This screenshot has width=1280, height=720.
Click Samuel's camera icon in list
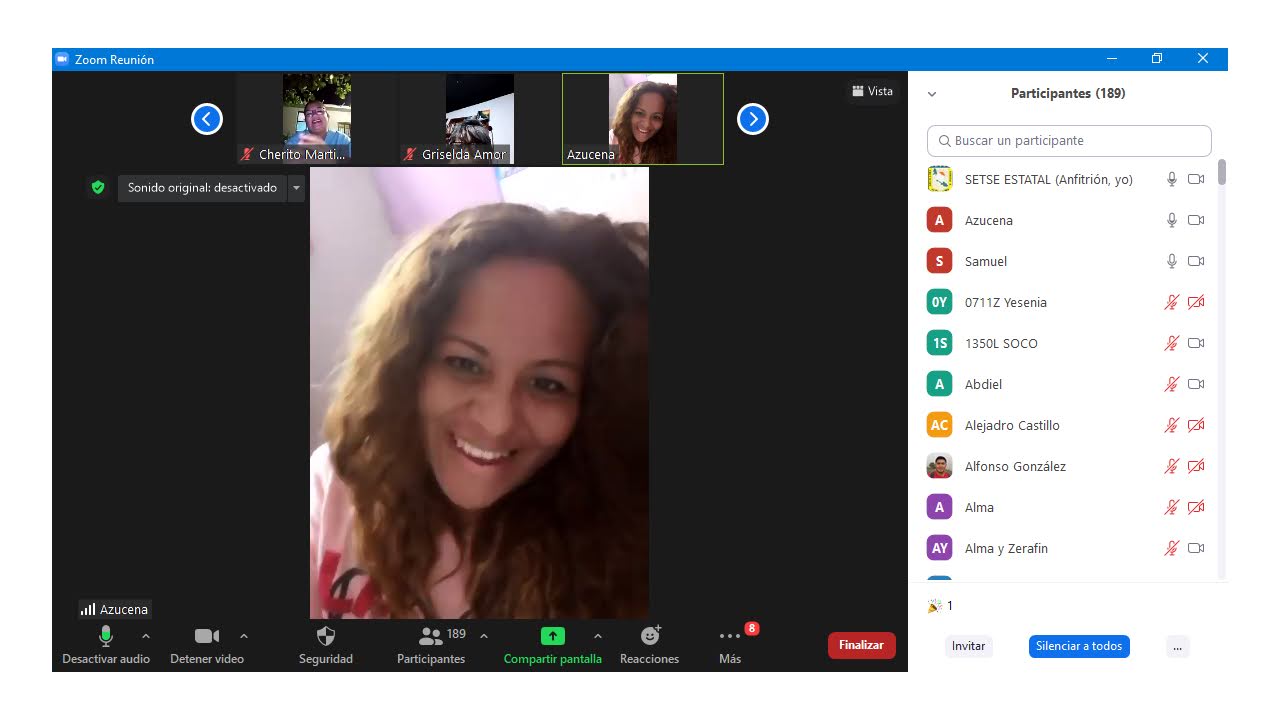pos(1196,262)
